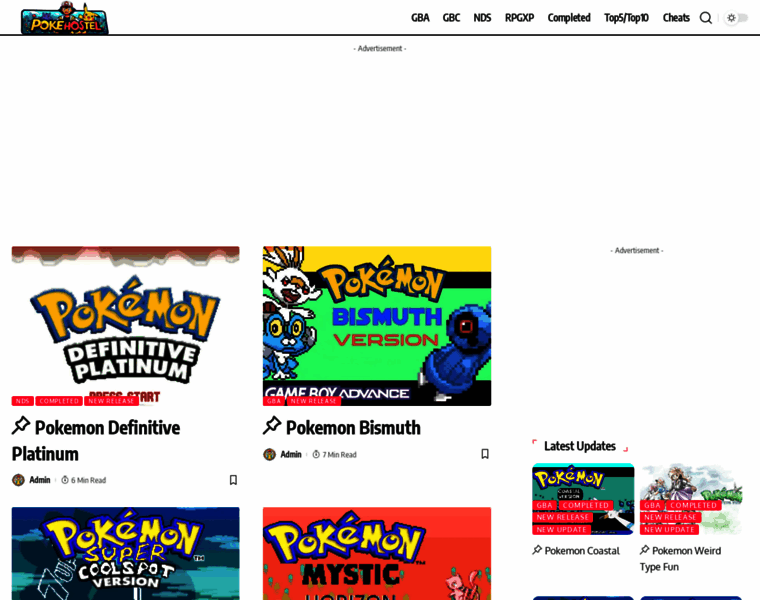The height and width of the screenshot is (600, 760).
Task: Bookmark the Pokemon Definitive Platinum post
Action: [x=233, y=480]
